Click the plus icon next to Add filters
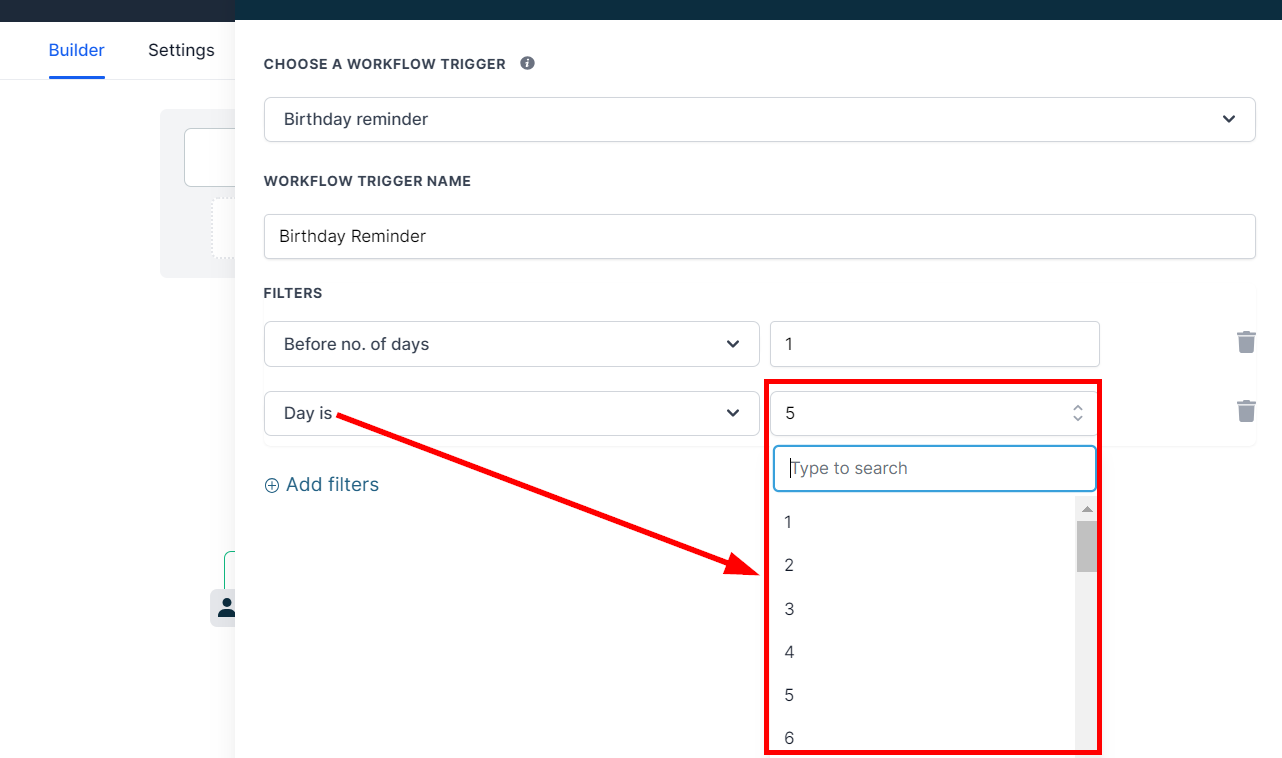This screenshot has height=758, width=1282. coord(272,485)
